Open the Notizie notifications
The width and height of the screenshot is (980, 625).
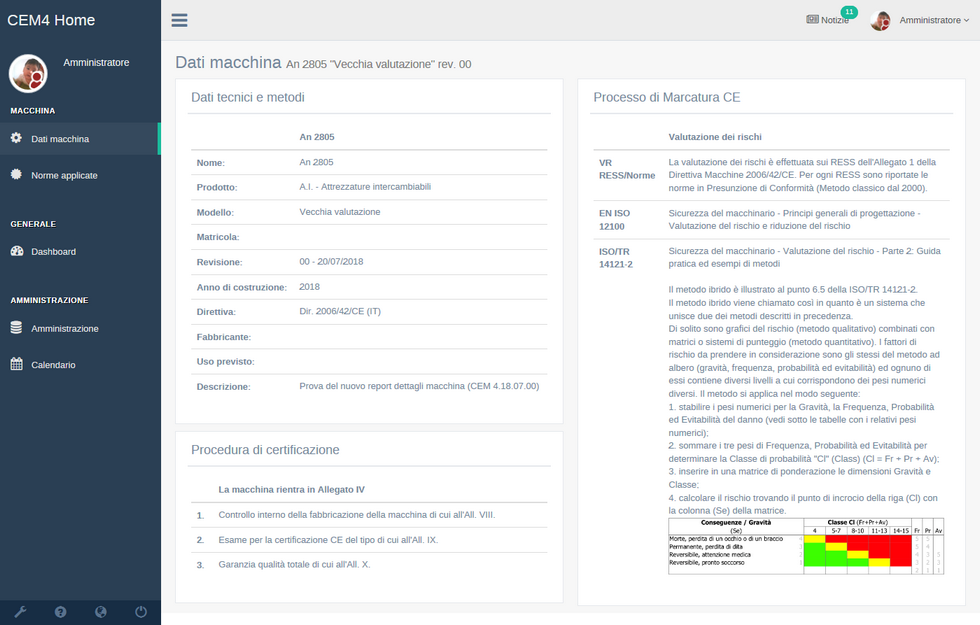tap(827, 20)
